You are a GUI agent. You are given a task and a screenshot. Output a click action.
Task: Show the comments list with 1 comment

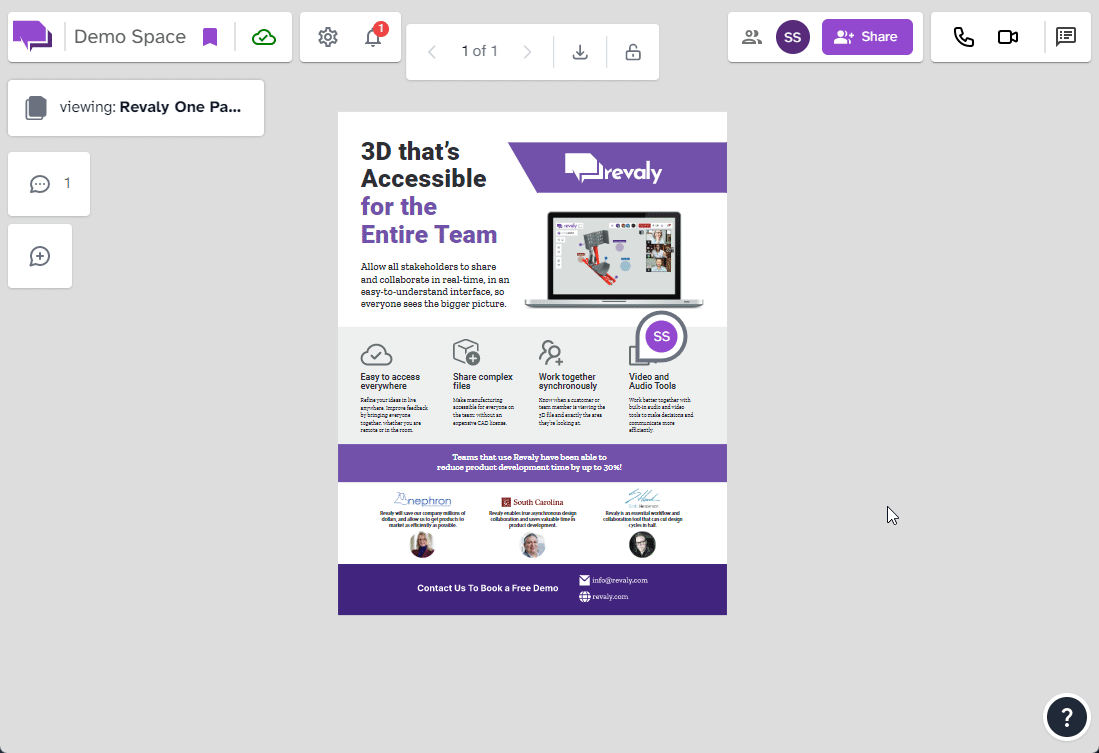[x=49, y=184]
